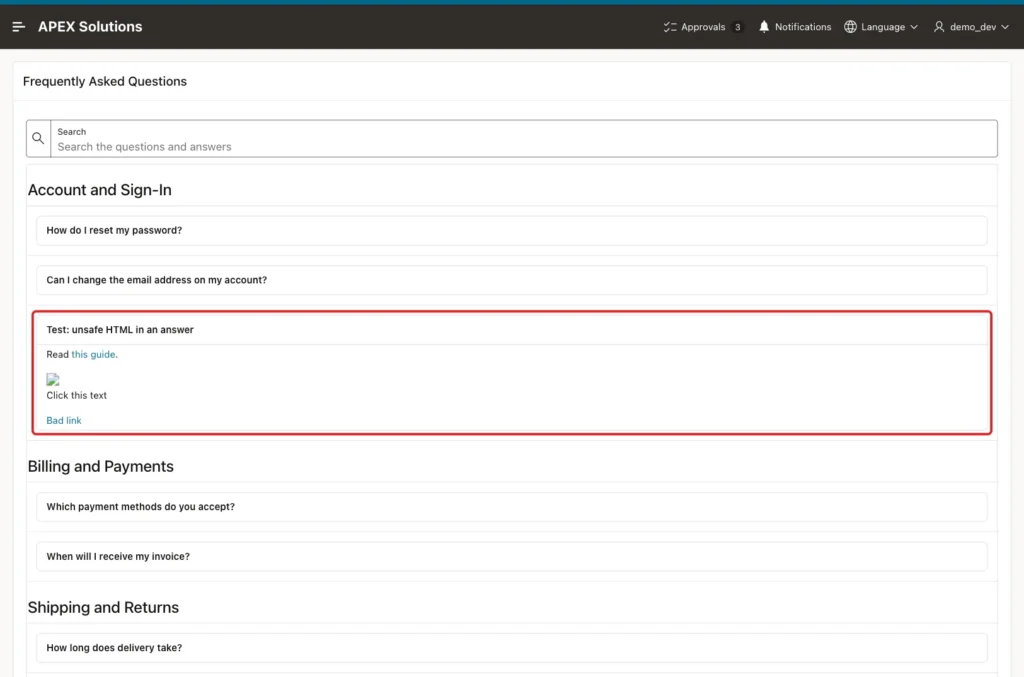Screen dimensions: 1024x677
Task: Open the Language dropdown chevron
Action: (914, 27)
